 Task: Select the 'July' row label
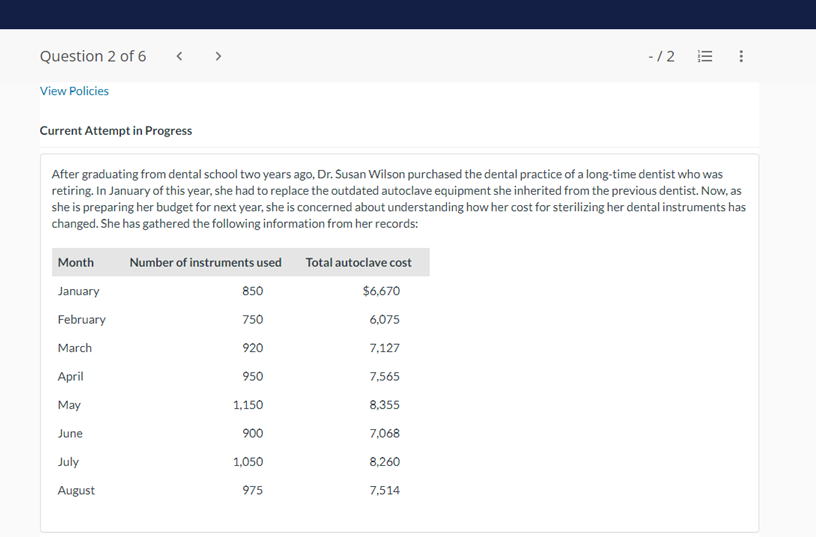68,462
